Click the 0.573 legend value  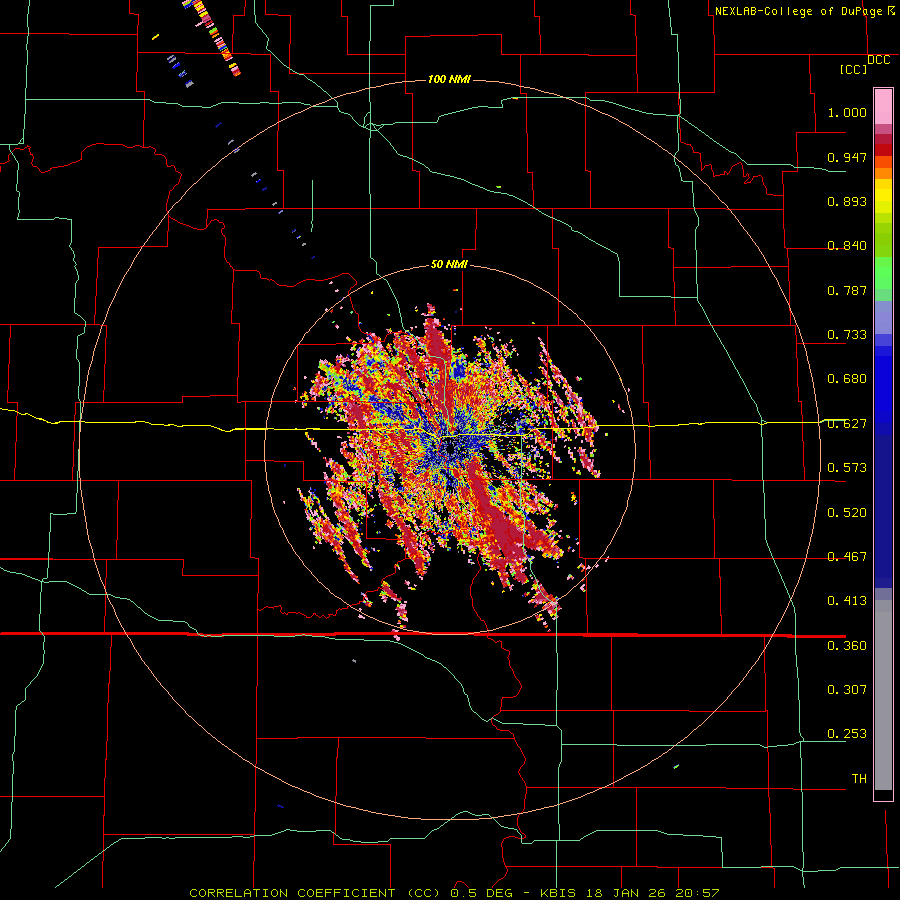point(847,468)
